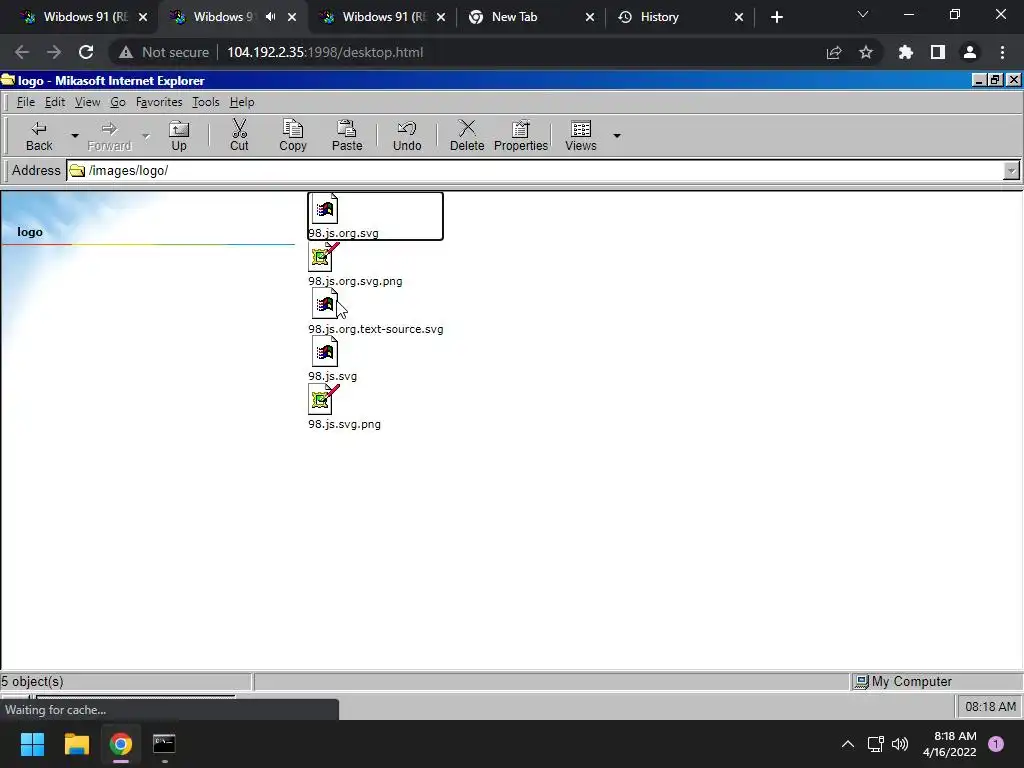The image size is (1024, 768).
Task: Click the 98.js.svg.png file name label
Action: [344, 424]
